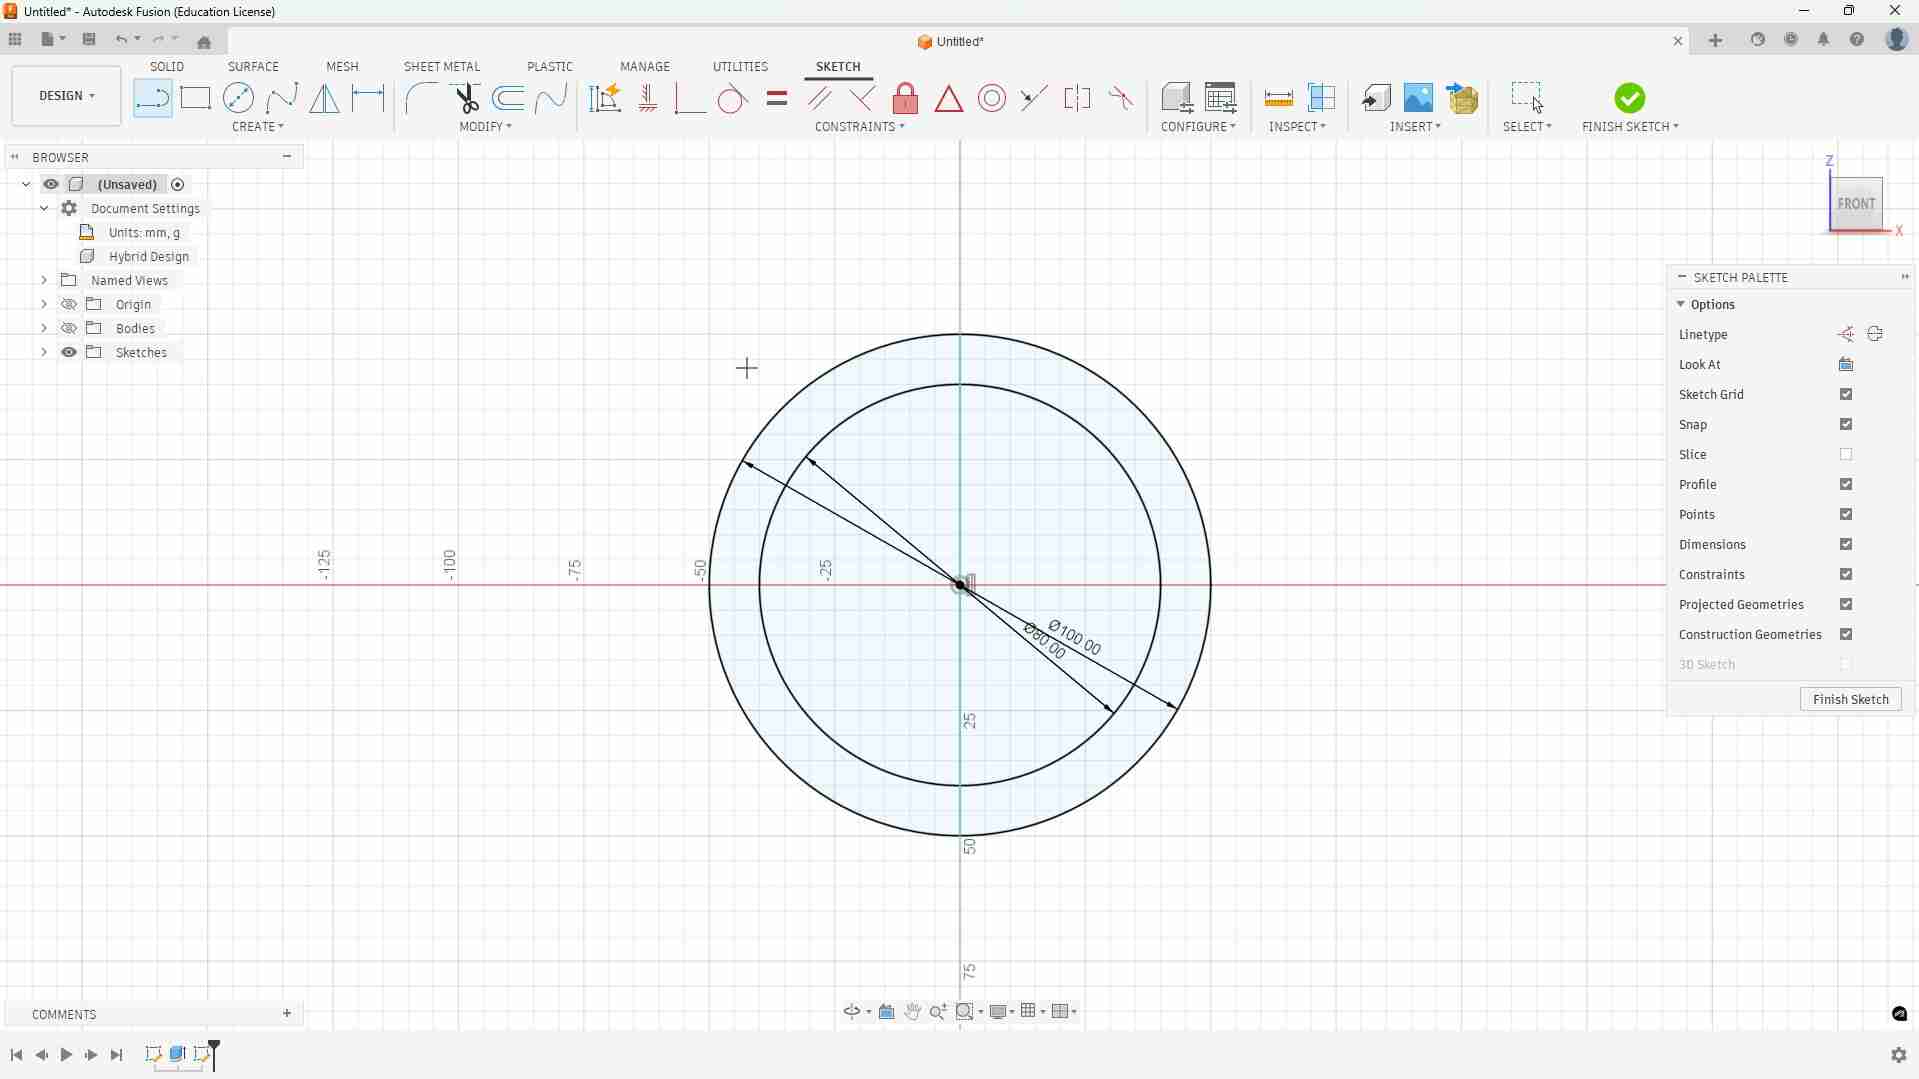This screenshot has height=1079, width=1919.
Task: Select the Sketch Dimension tool
Action: [x=368, y=98]
